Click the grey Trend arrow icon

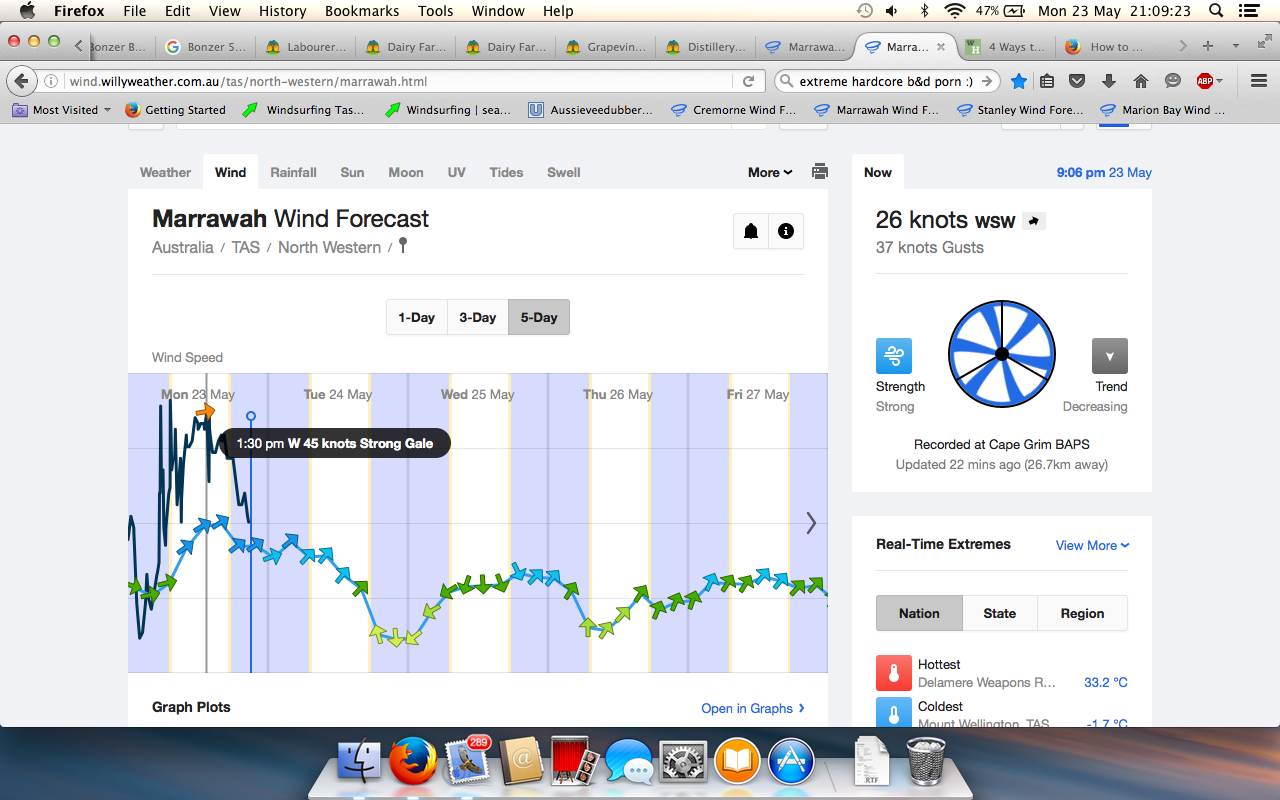(x=1110, y=356)
